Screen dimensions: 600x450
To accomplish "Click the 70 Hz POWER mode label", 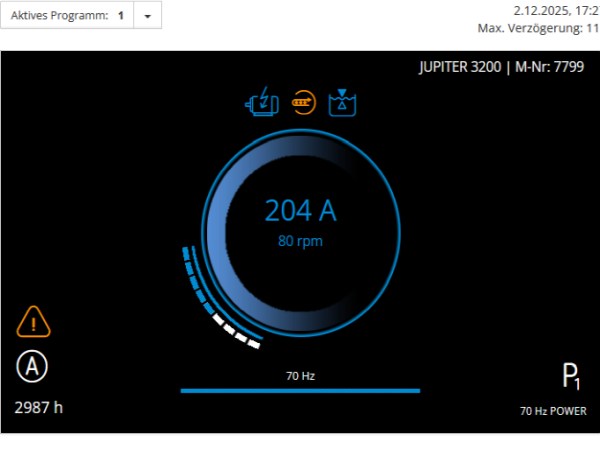I will coord(552,411).
